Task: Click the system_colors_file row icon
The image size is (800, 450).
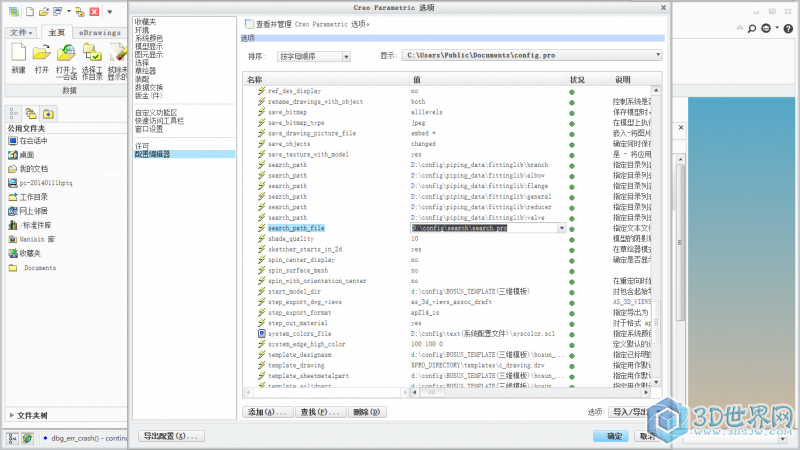Action: click(x=262, y=333)
